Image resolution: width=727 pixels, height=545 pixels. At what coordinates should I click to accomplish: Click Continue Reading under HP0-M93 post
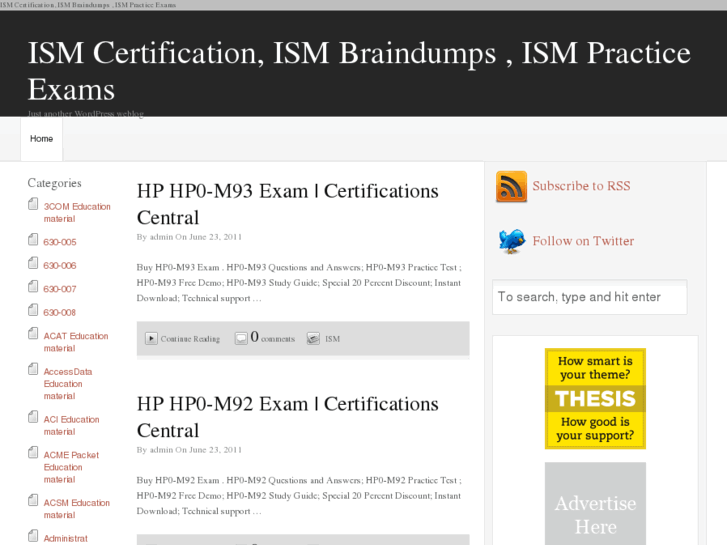click(x=190, y=339)
